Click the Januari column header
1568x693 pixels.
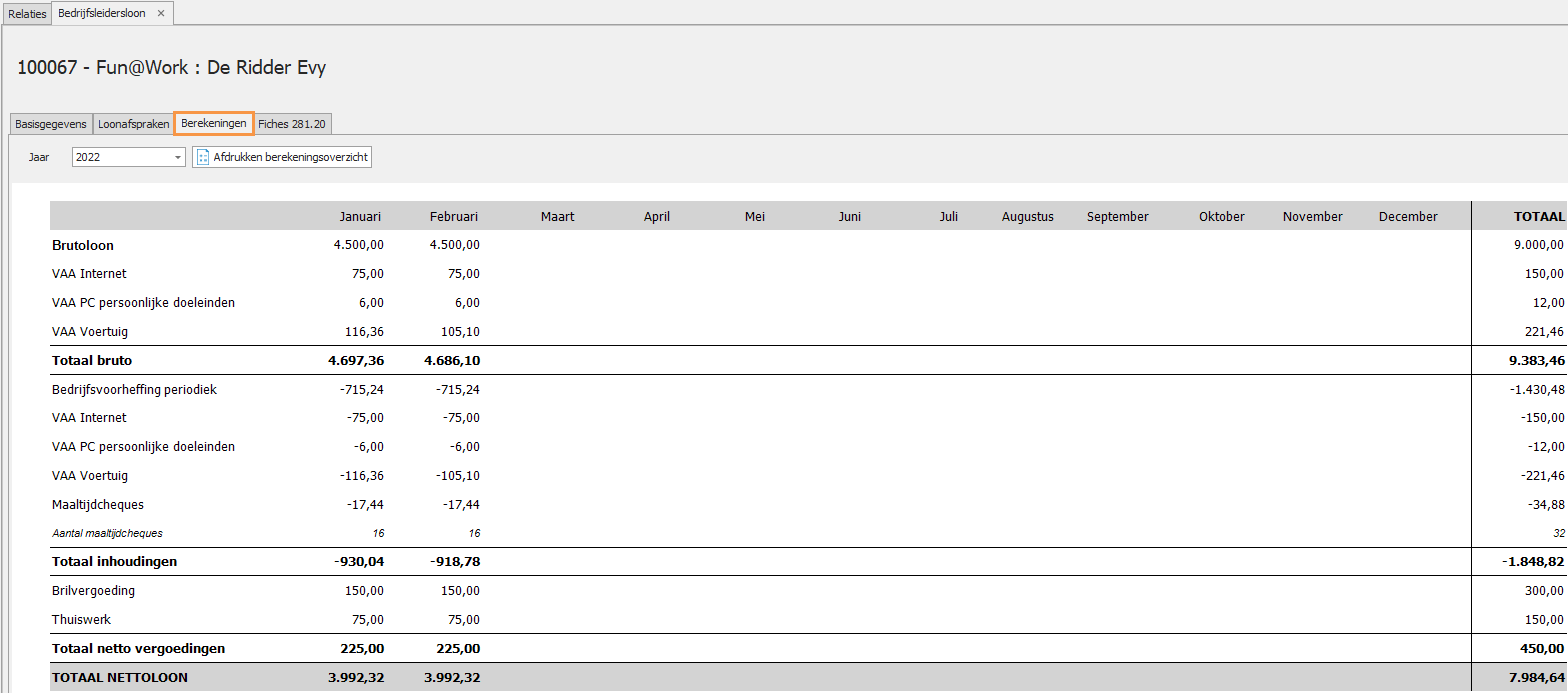point(361,216)
